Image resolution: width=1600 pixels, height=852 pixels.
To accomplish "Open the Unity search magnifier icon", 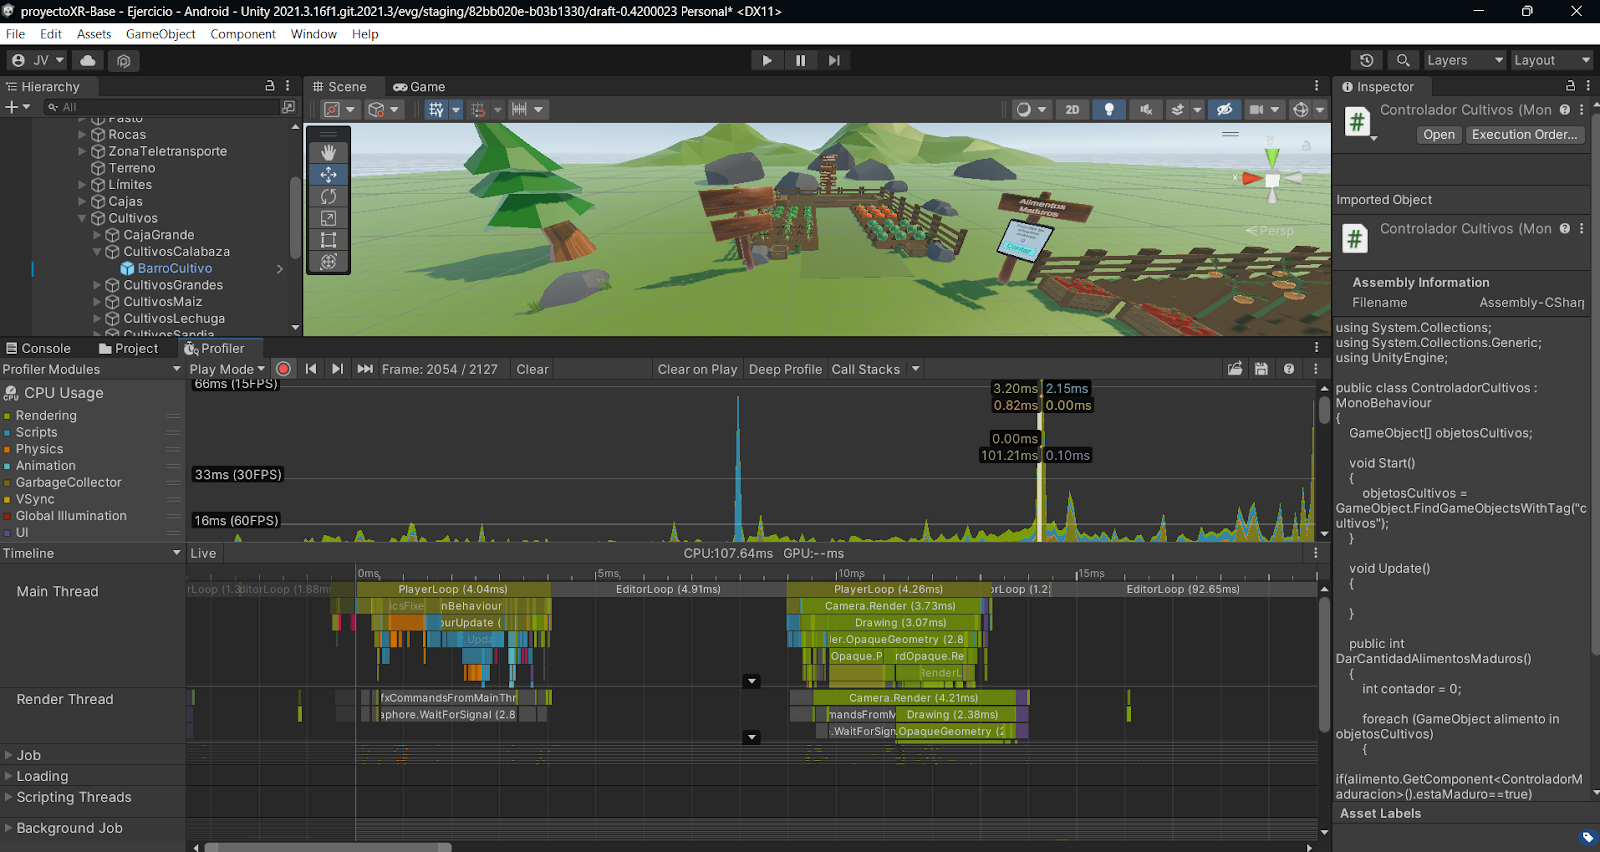I will click(x=1403, y=60).
